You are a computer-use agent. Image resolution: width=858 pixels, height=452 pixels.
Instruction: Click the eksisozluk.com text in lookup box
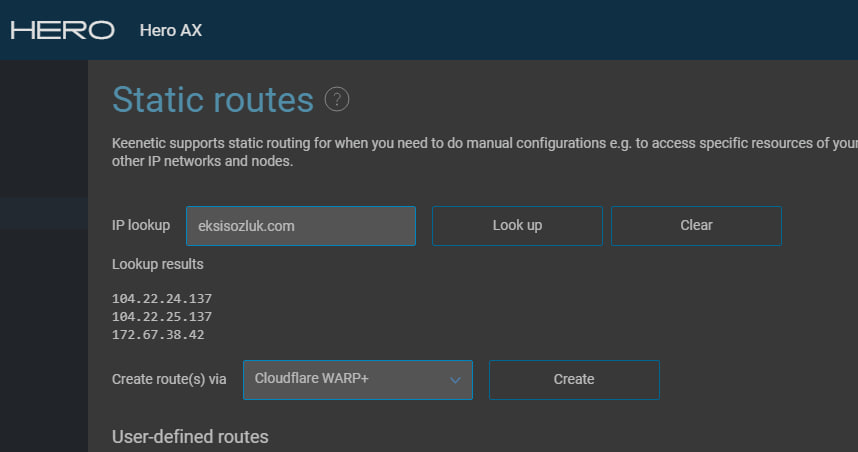(246, 226)
